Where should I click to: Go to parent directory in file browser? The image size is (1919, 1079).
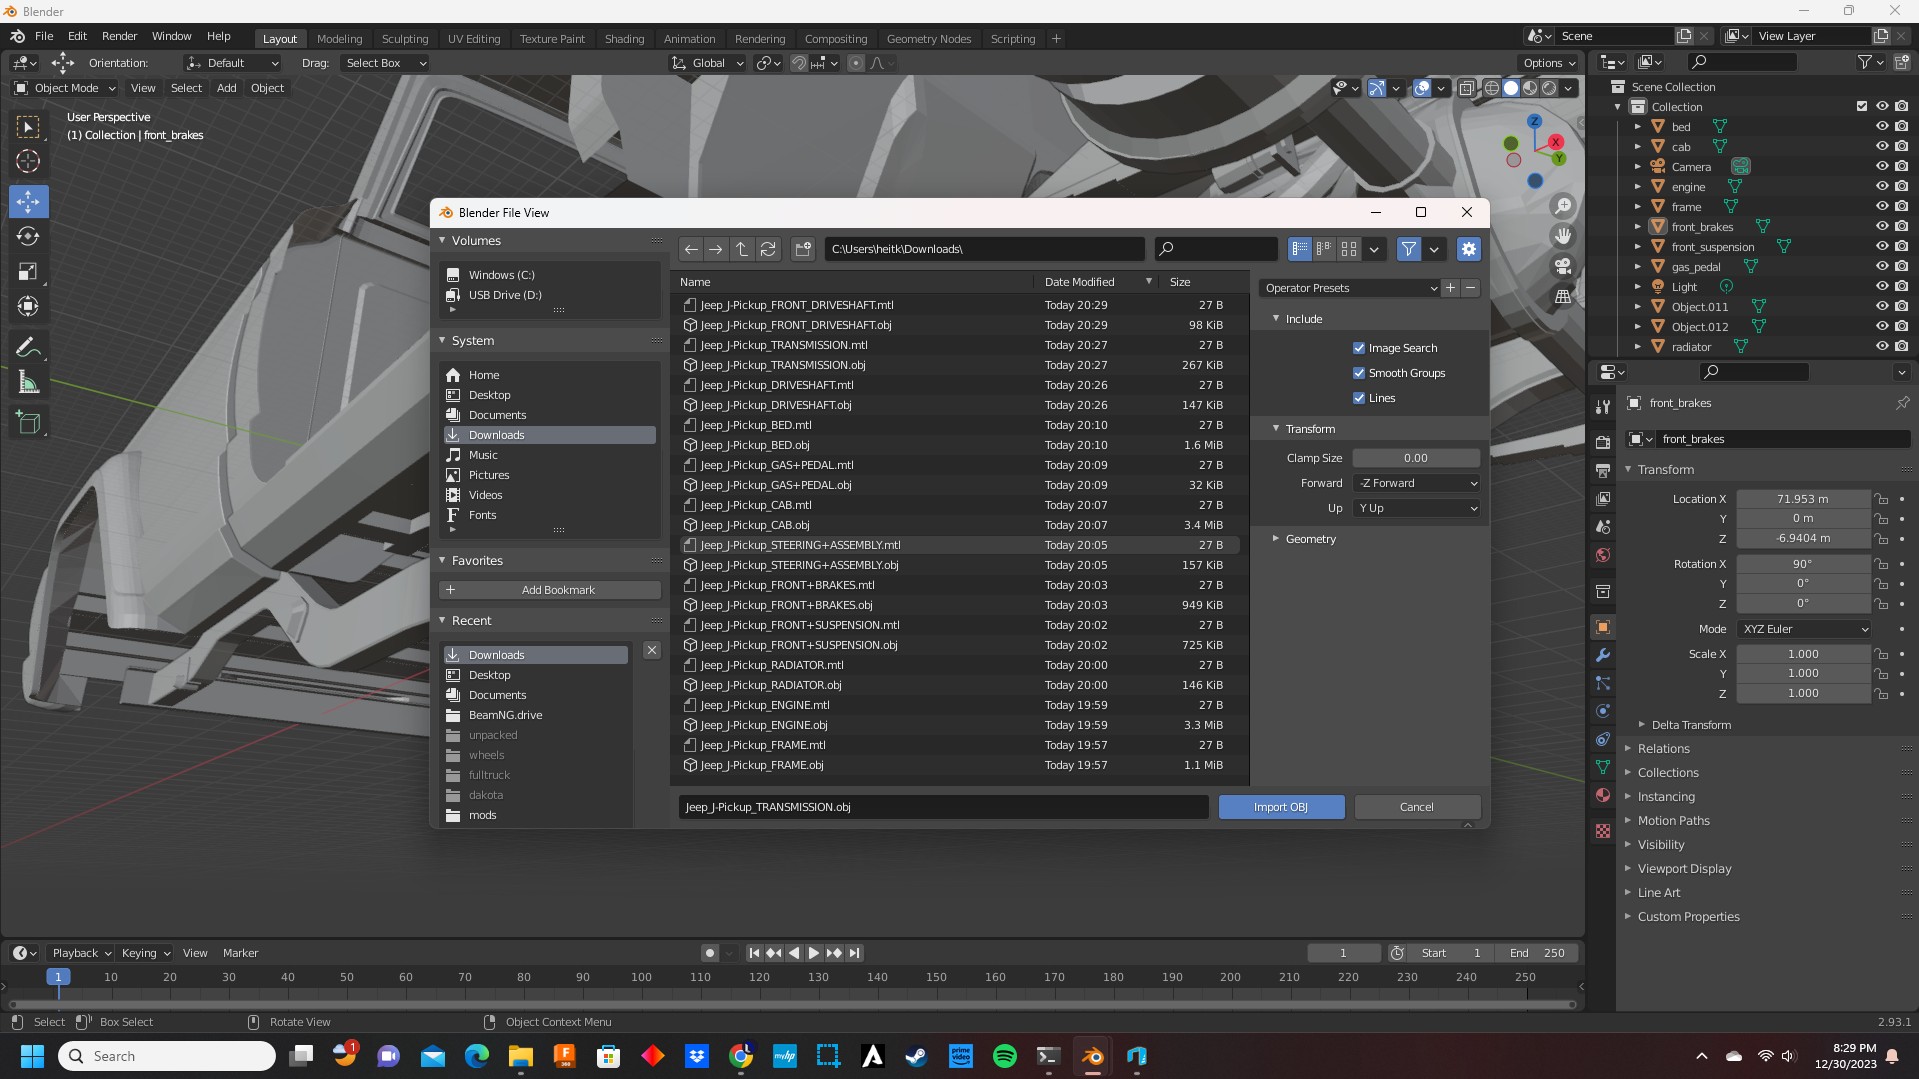tap(742, 249)
